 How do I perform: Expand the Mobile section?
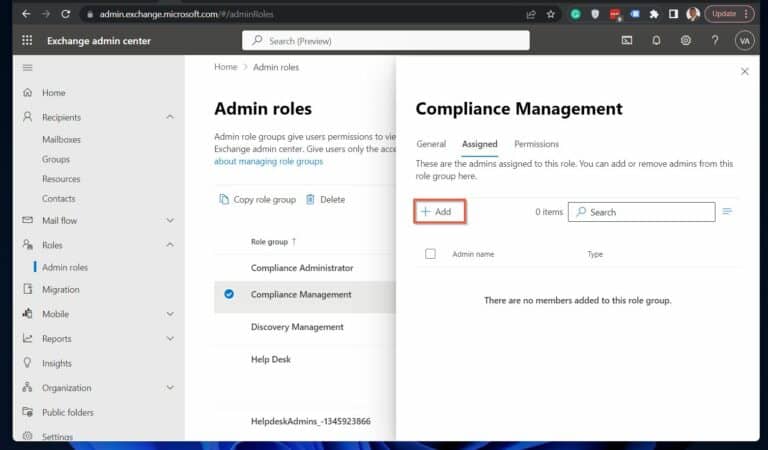tap(169, 314)
